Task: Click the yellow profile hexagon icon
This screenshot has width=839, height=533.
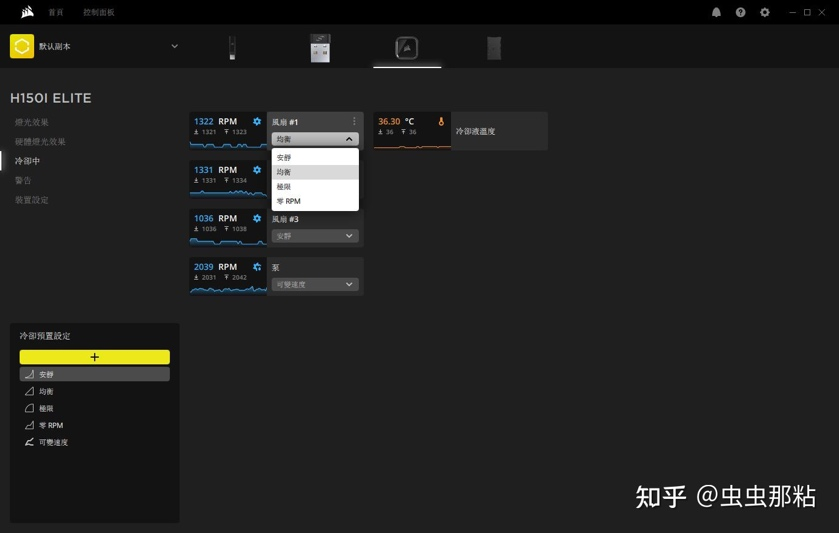Action: coord(22,47)
